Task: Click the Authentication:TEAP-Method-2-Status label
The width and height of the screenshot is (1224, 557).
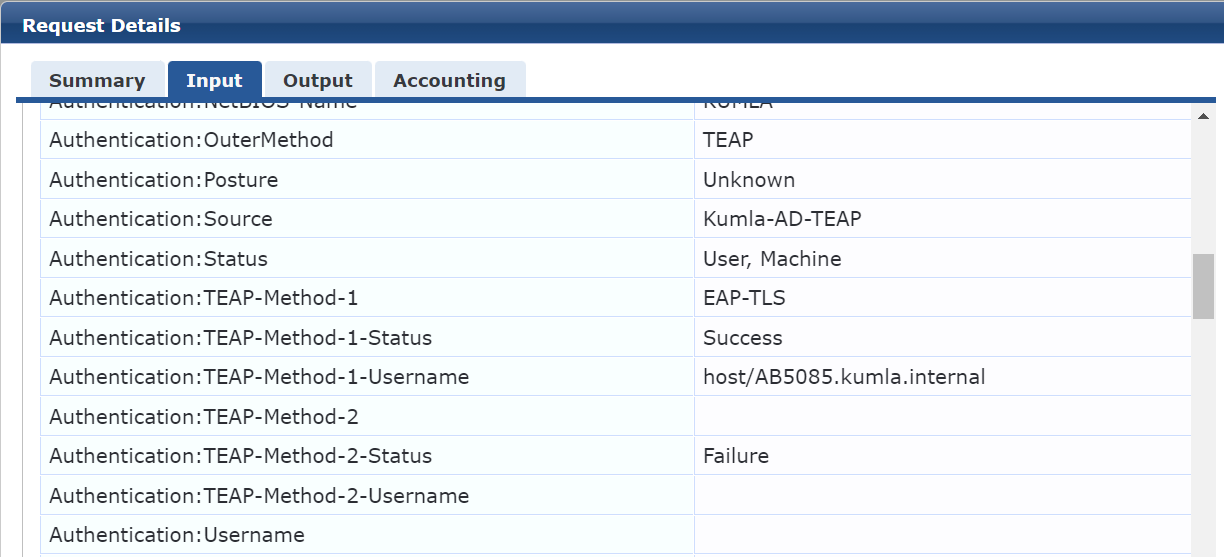Action: 241,456
